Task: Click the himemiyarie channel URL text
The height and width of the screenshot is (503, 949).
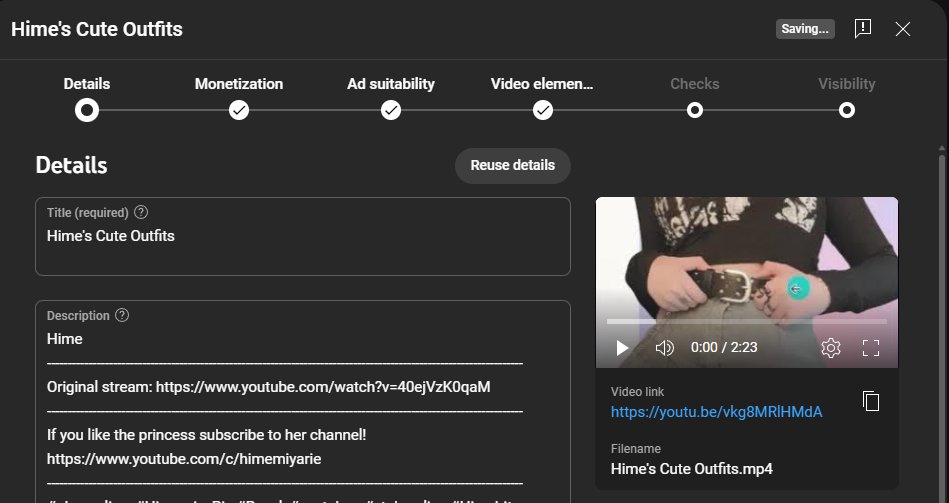Action: tap(184, 459)
